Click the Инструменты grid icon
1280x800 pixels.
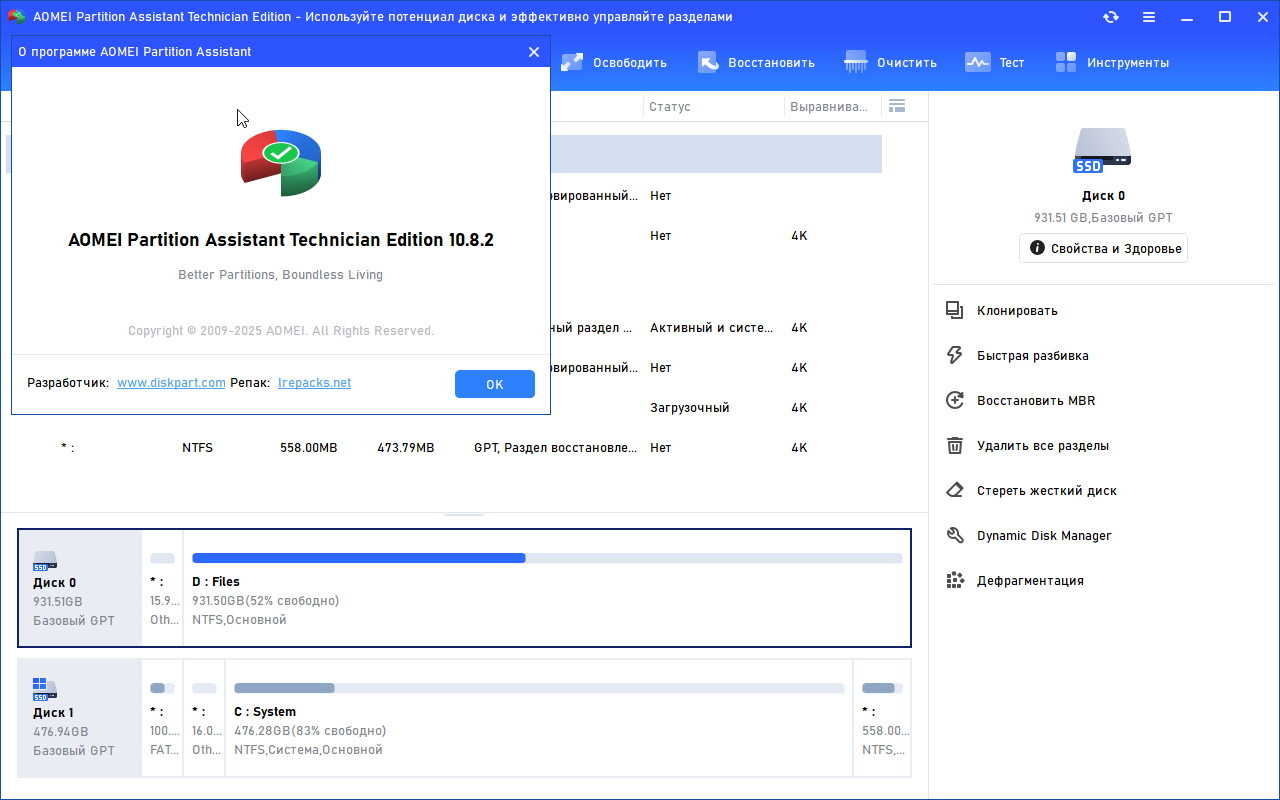point(1066,62)
